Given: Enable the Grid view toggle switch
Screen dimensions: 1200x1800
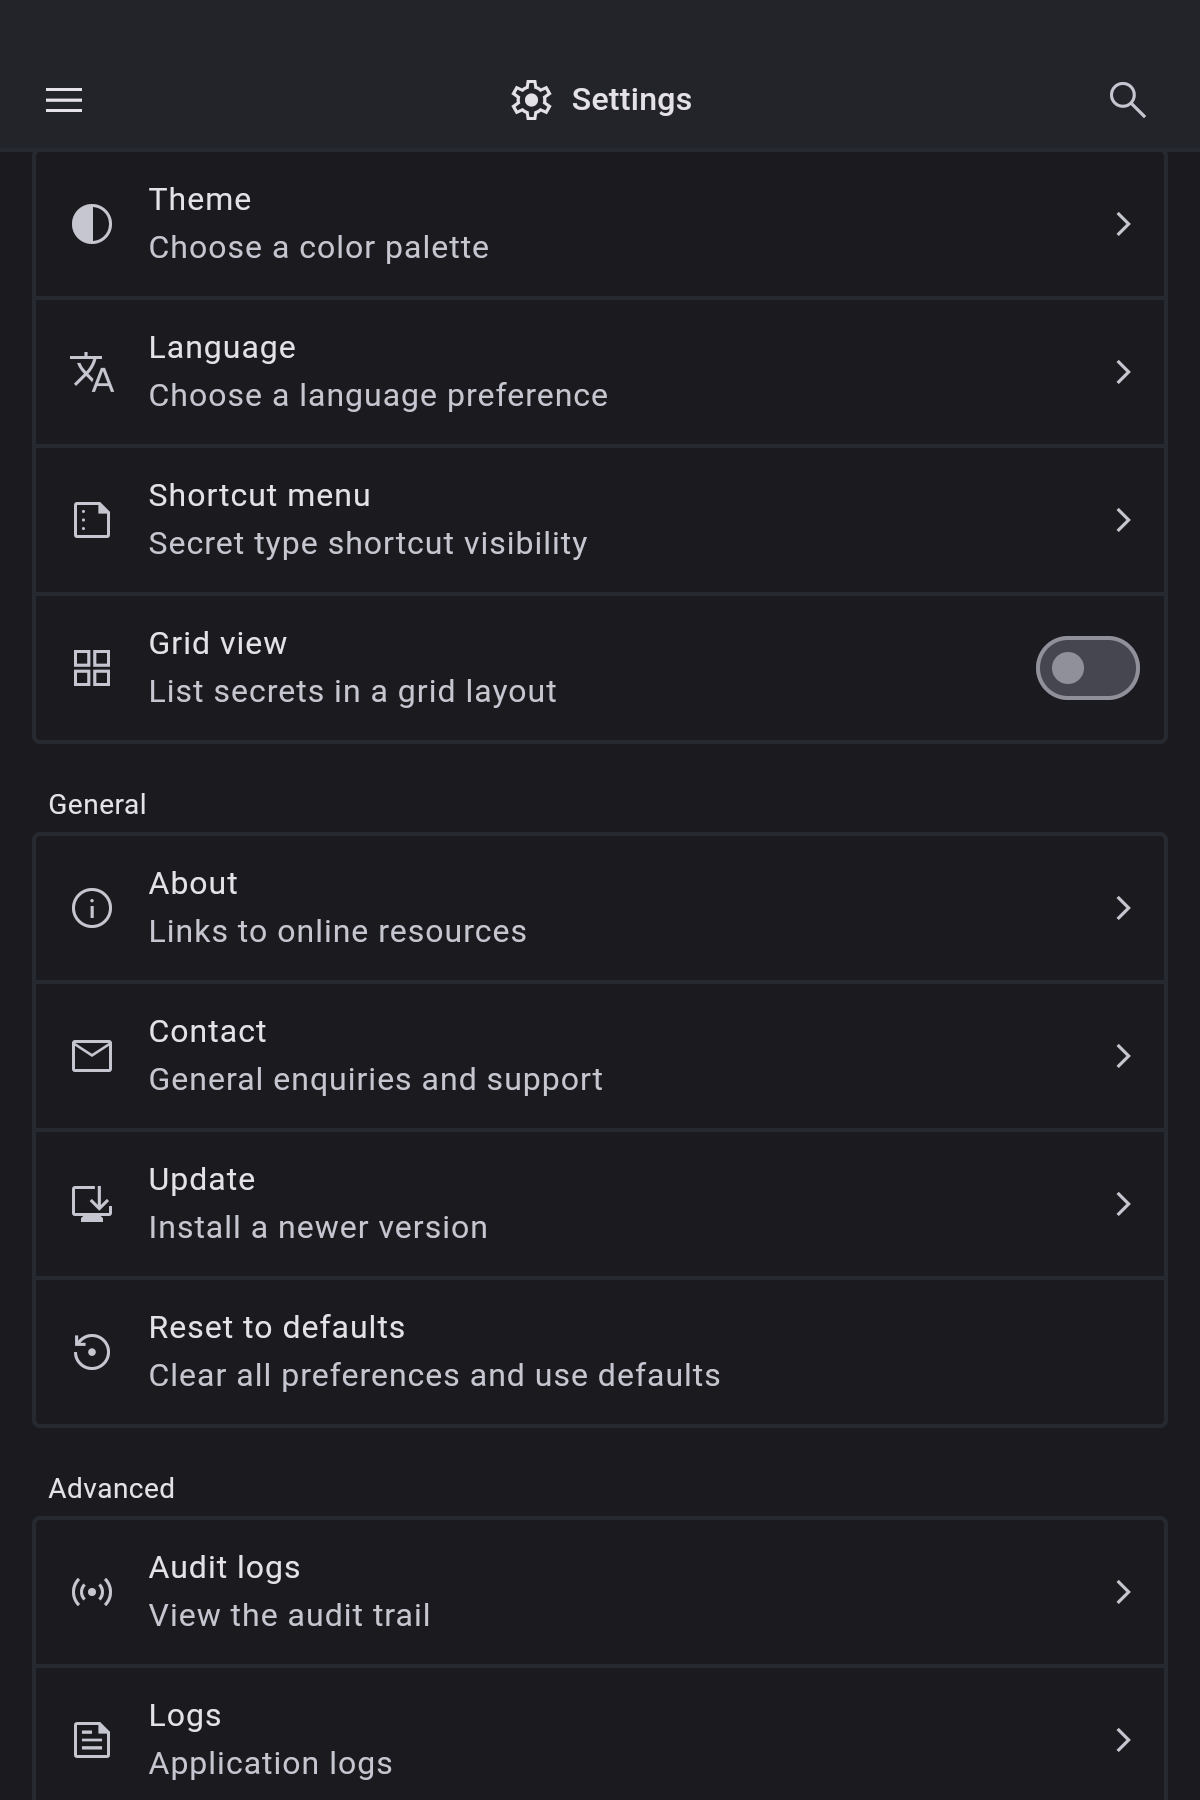Looking at the screenshot, I should tap(1087, 668).
